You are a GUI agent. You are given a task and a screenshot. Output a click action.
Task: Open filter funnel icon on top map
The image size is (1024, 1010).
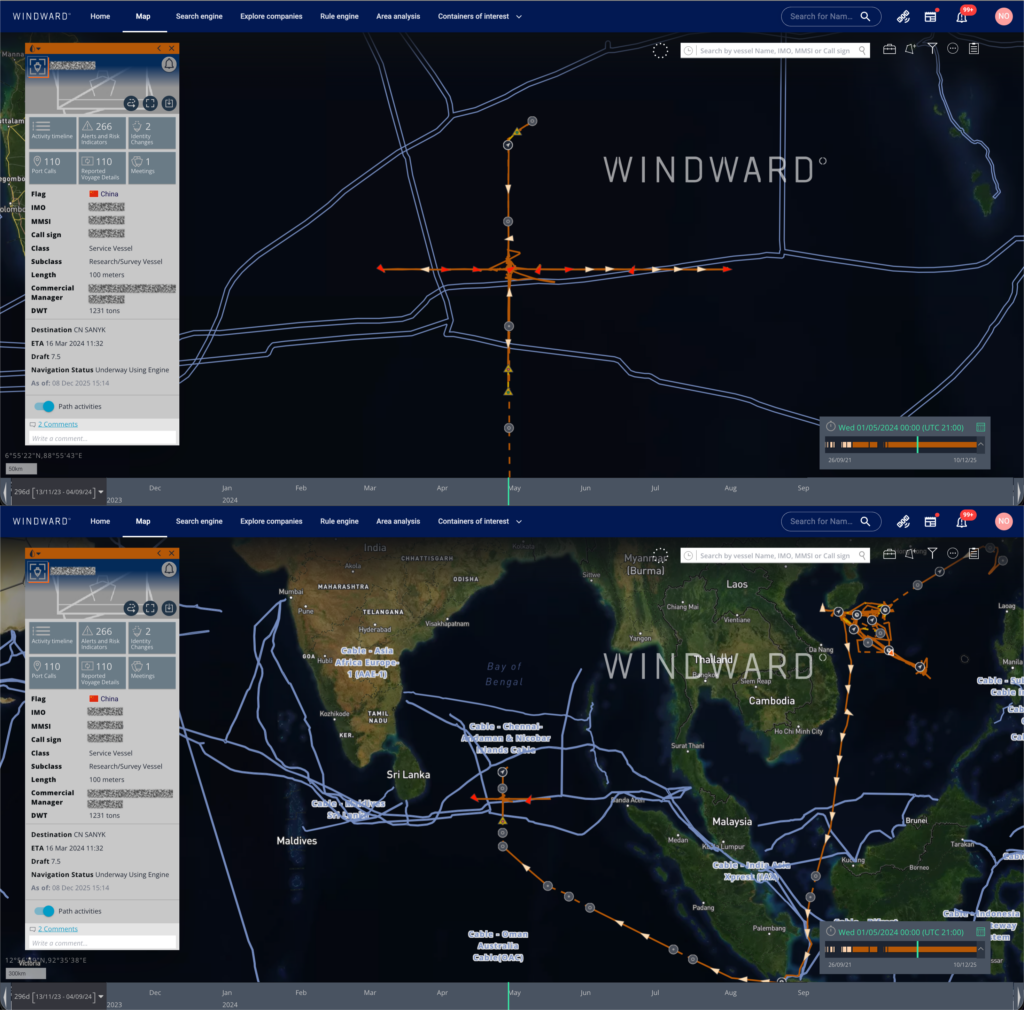click(x=932, y=48)
